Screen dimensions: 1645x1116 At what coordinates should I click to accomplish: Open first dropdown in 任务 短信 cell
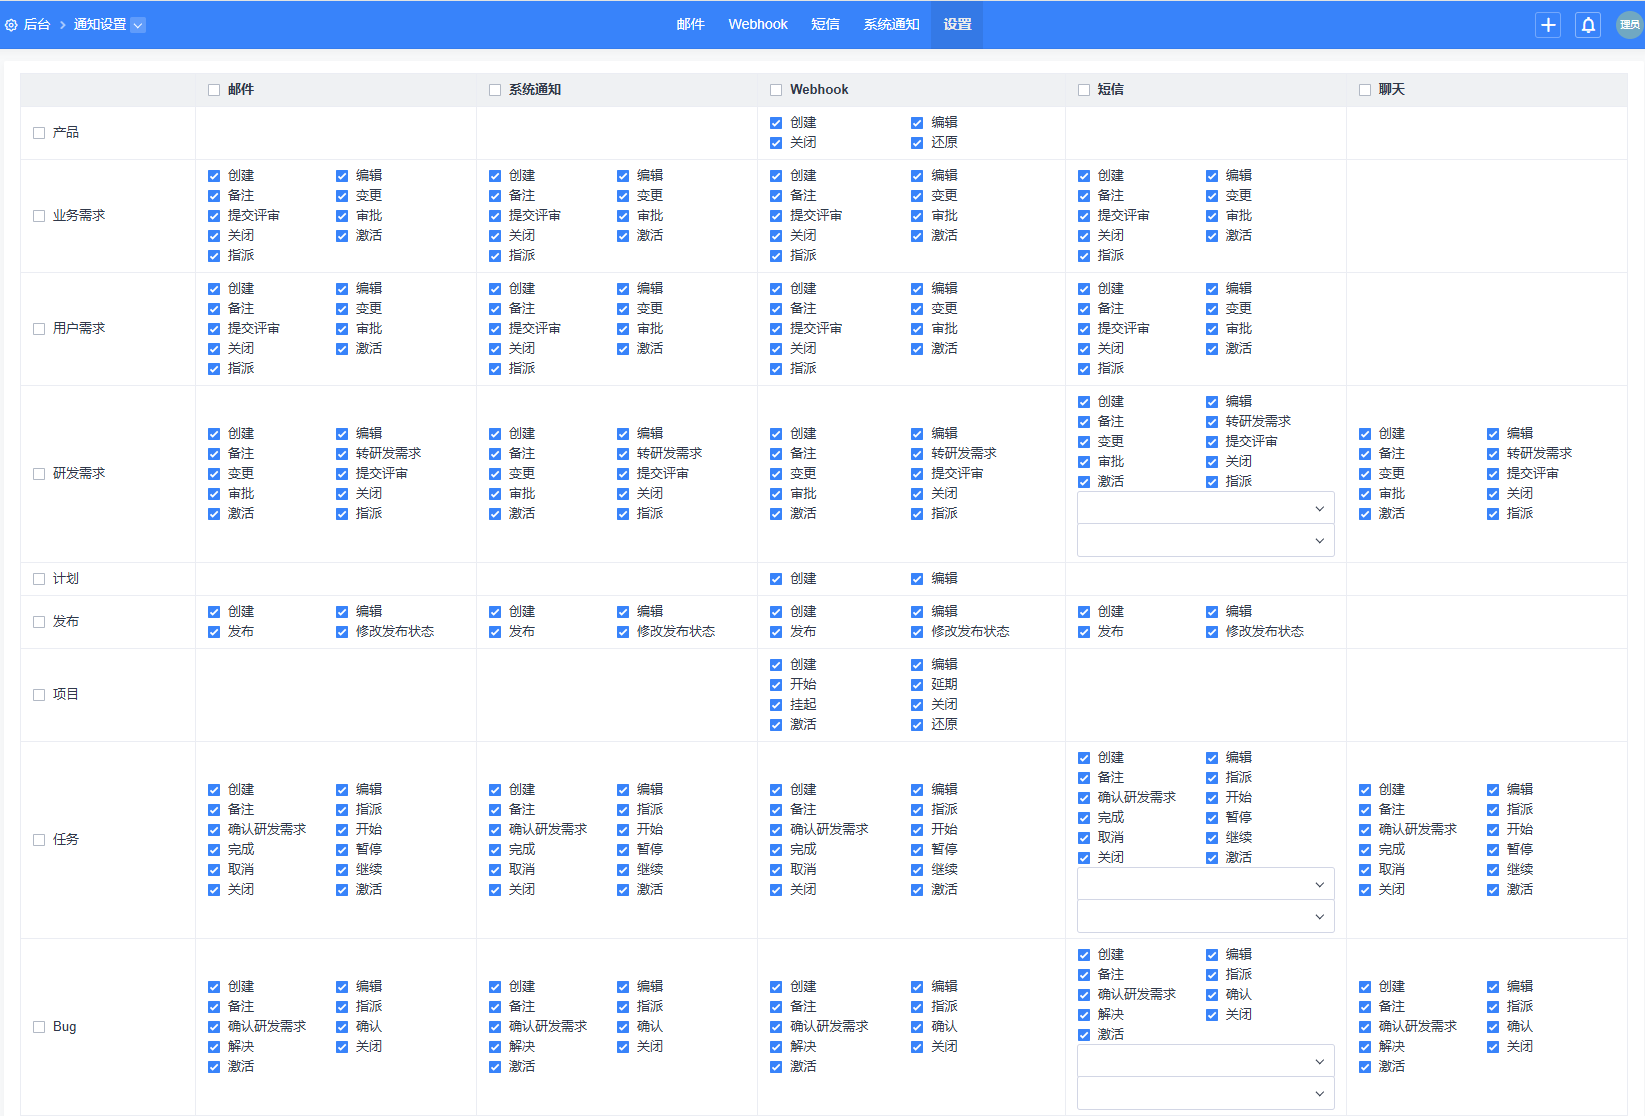tap(1206, 884)
